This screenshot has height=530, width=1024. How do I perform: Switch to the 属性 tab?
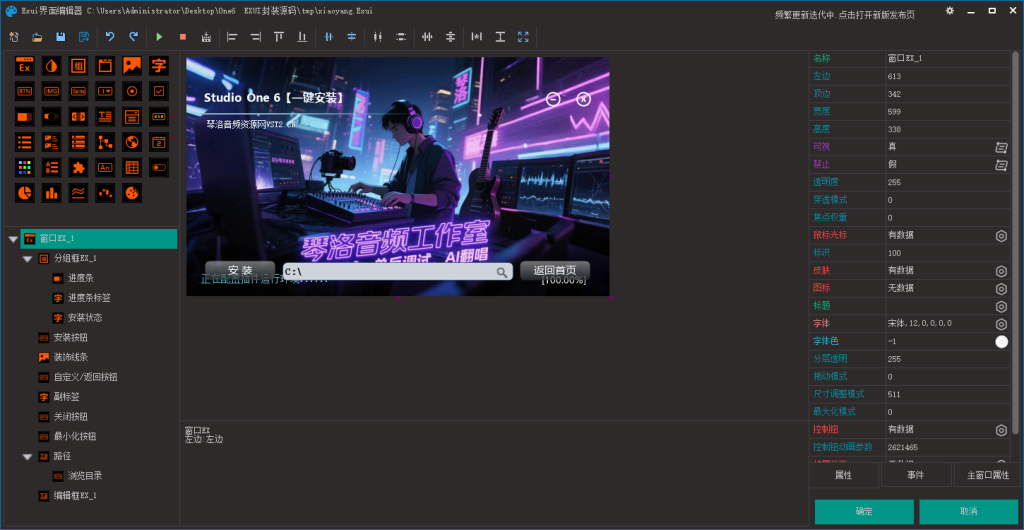coord(843,475)
